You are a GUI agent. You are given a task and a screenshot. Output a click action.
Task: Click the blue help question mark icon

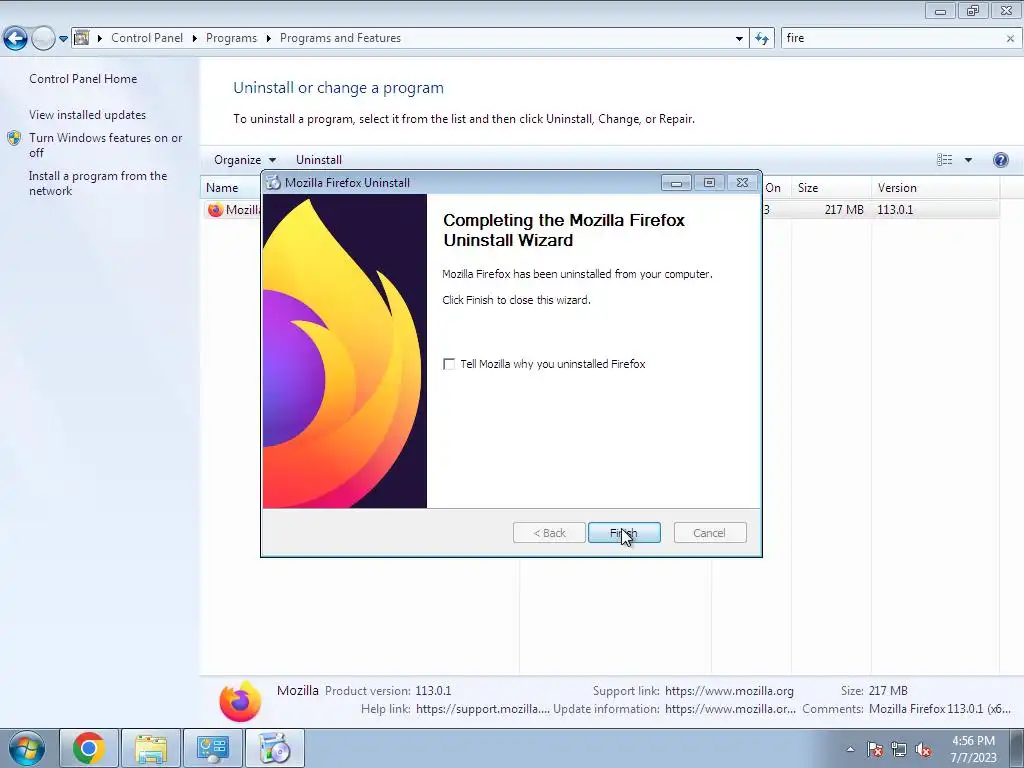tap(1000, 160)
